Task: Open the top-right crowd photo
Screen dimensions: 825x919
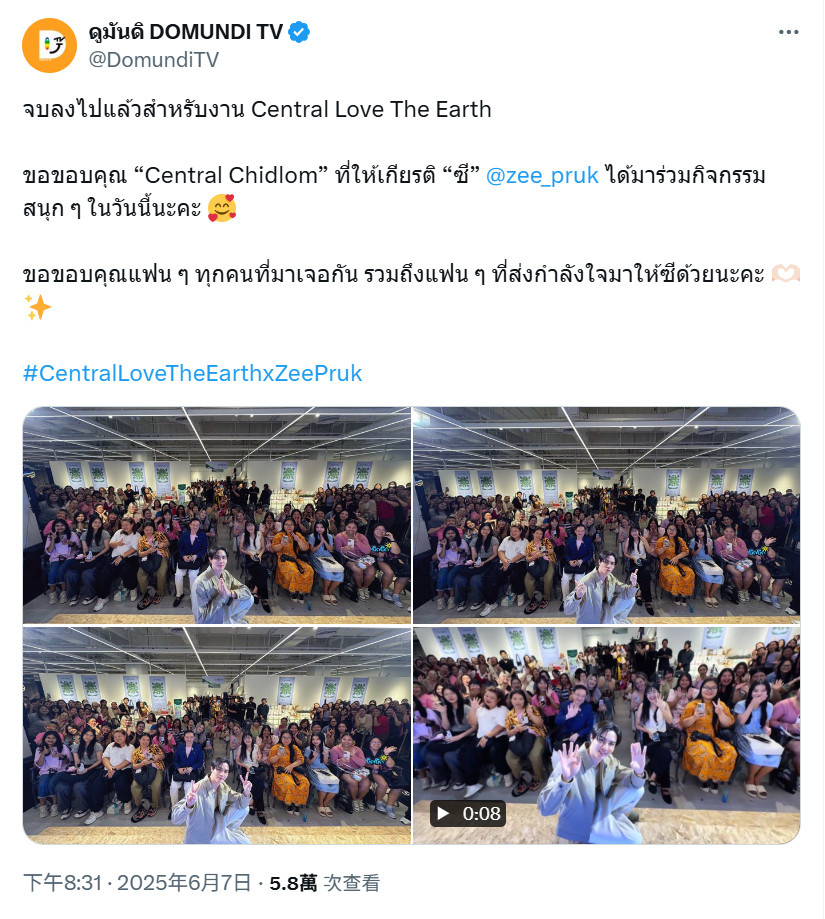Action: pos(606,515)
